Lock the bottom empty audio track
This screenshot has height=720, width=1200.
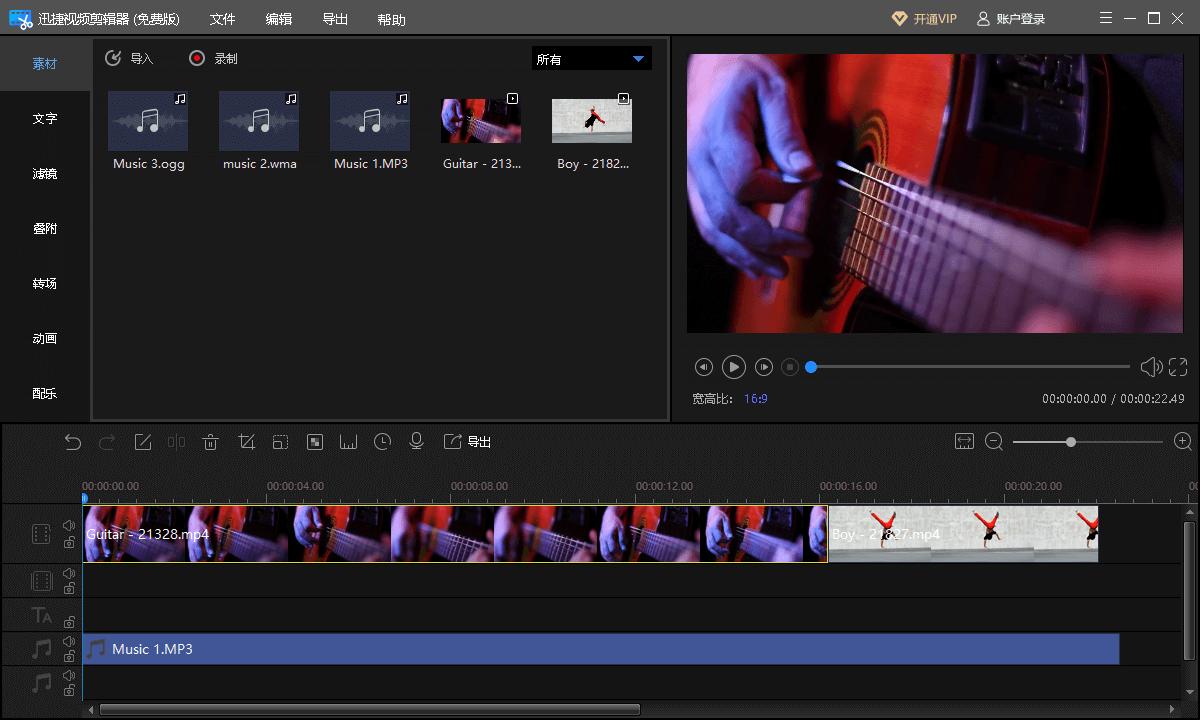(x=69, y=691)
